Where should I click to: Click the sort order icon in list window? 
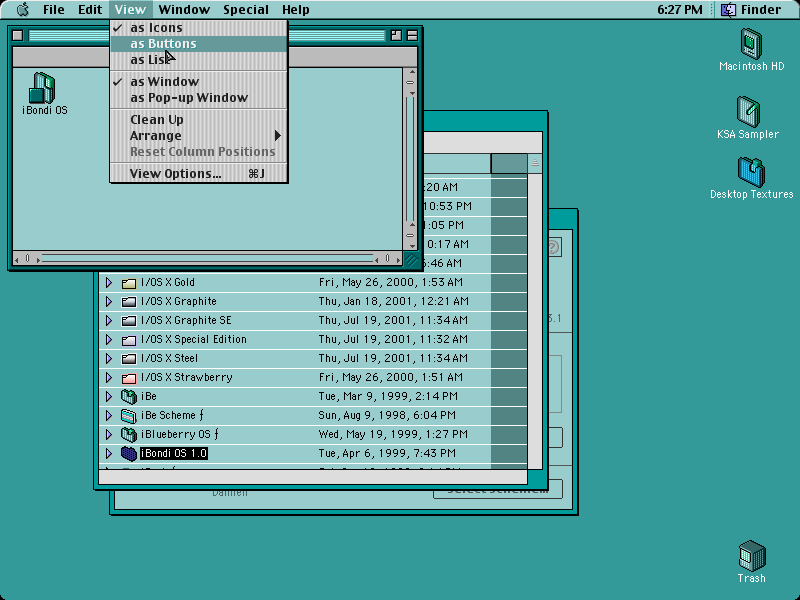(x=535, y=163)
